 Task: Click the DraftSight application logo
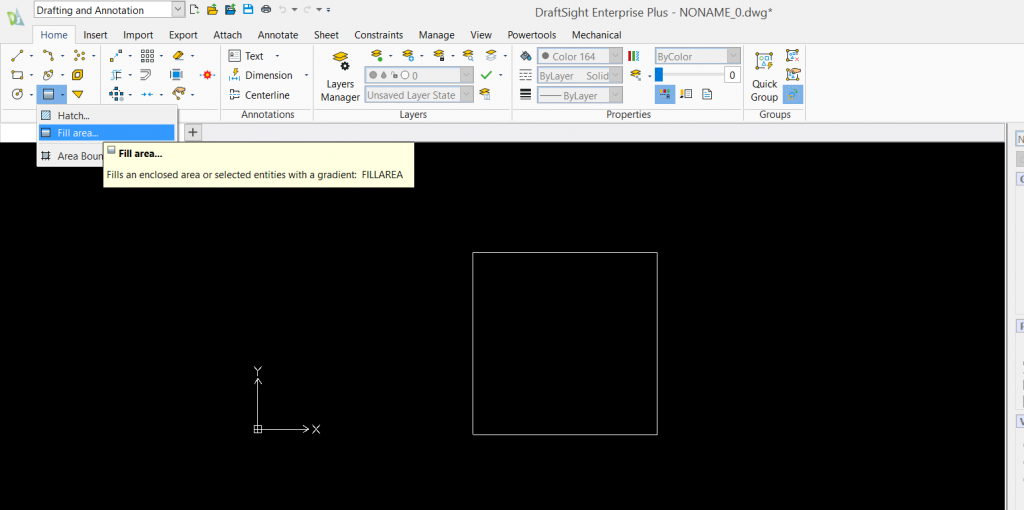coord(16,18)
